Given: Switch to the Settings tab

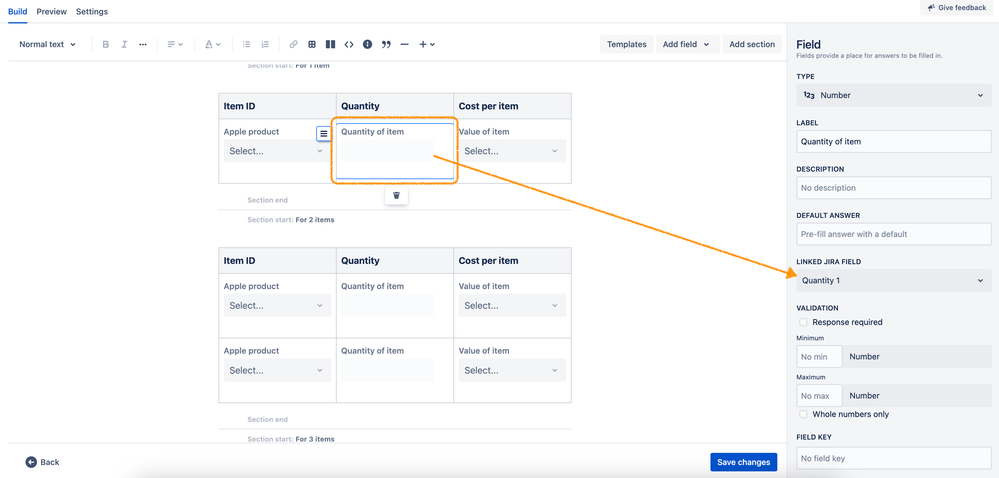Looking at the screenshot, I should pos(92,11).
